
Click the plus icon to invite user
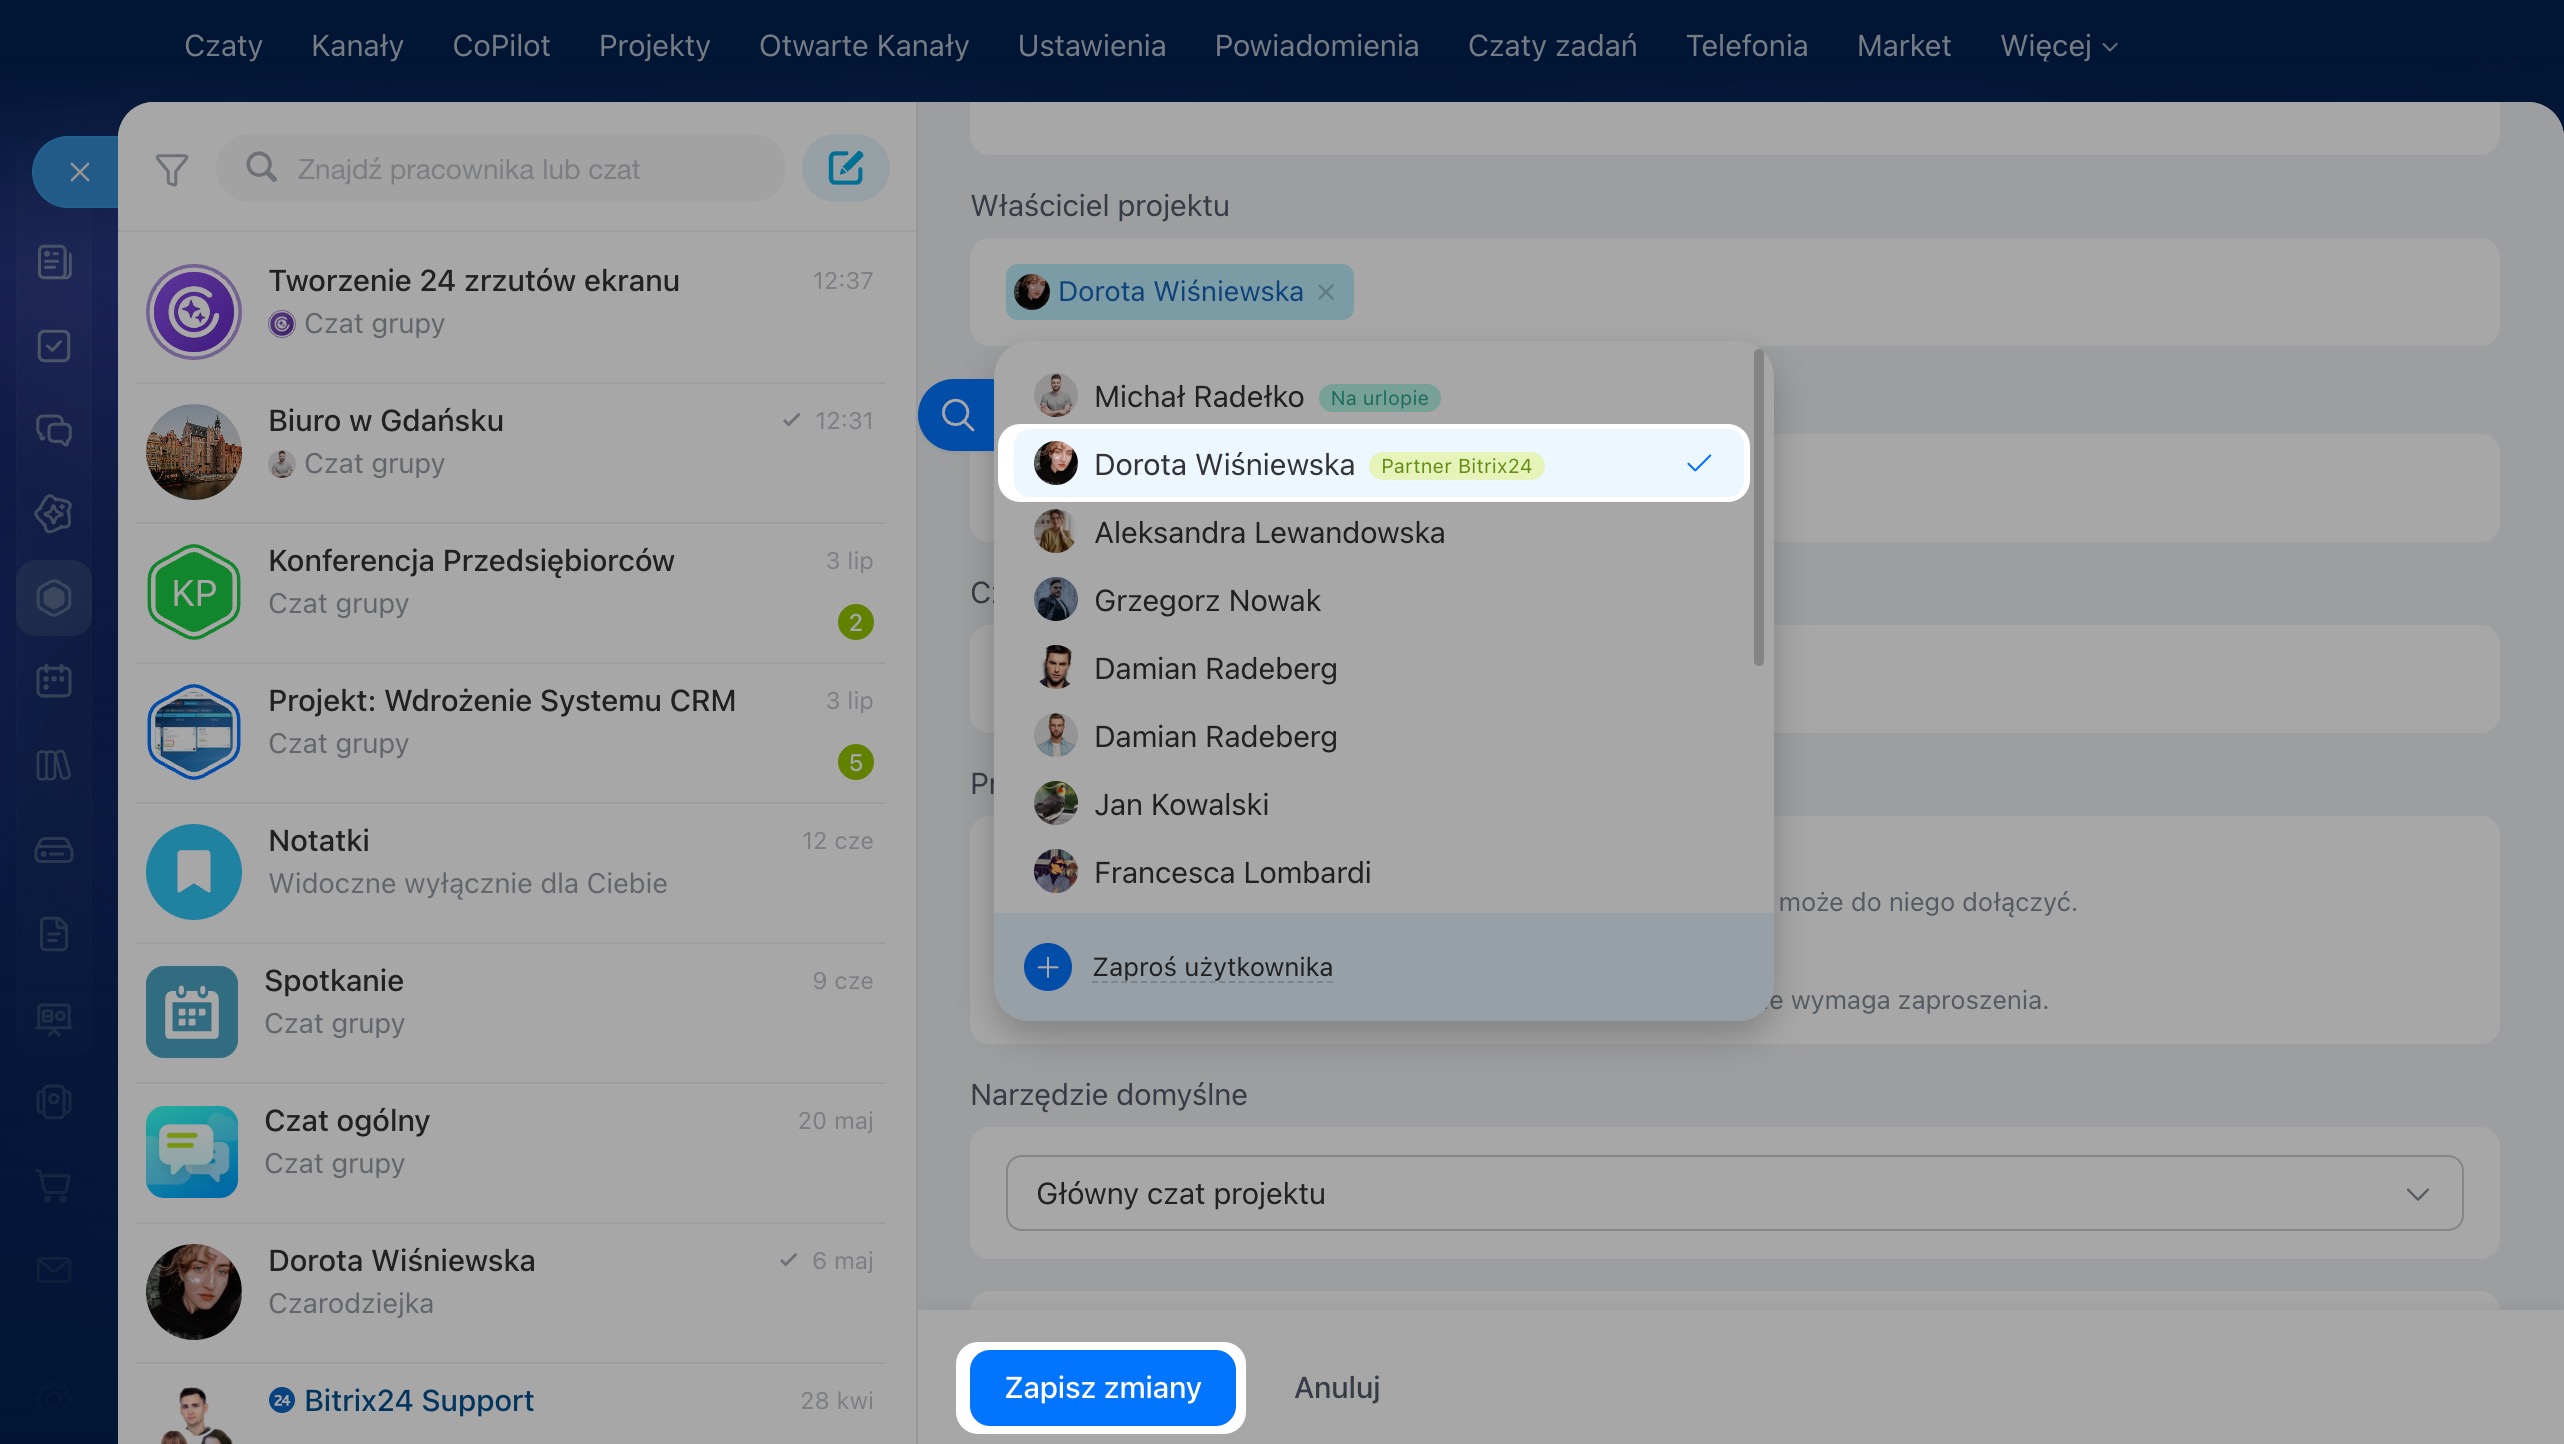tap(1048, 967)
